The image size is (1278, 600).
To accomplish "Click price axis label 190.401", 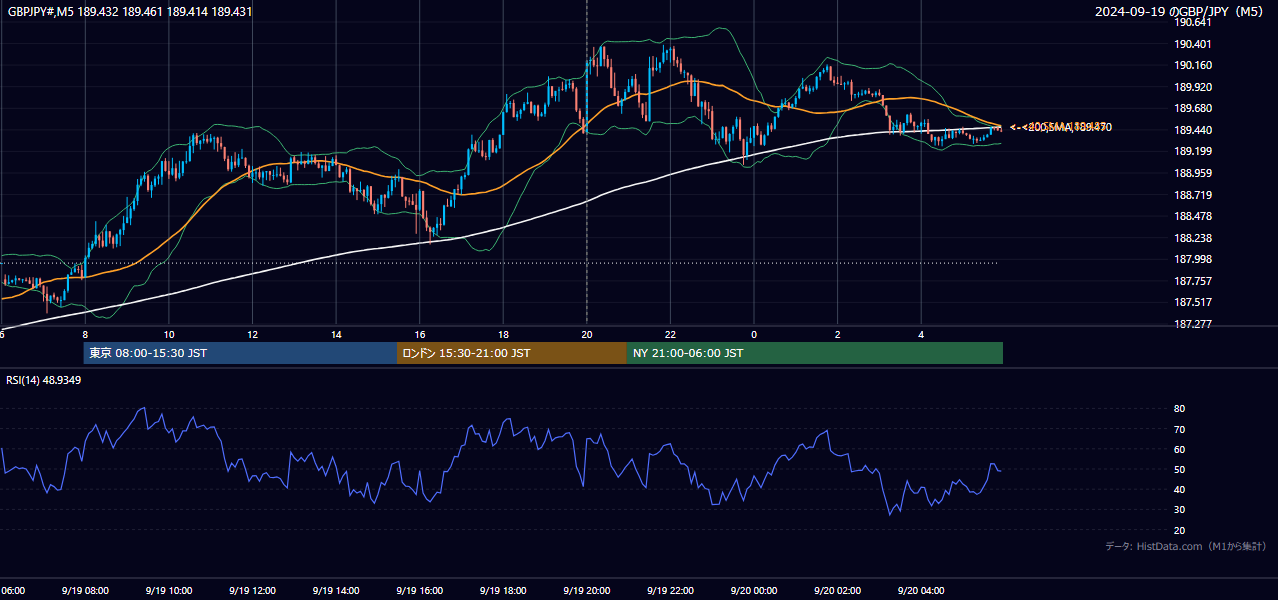I will [x=1194, y=44].
